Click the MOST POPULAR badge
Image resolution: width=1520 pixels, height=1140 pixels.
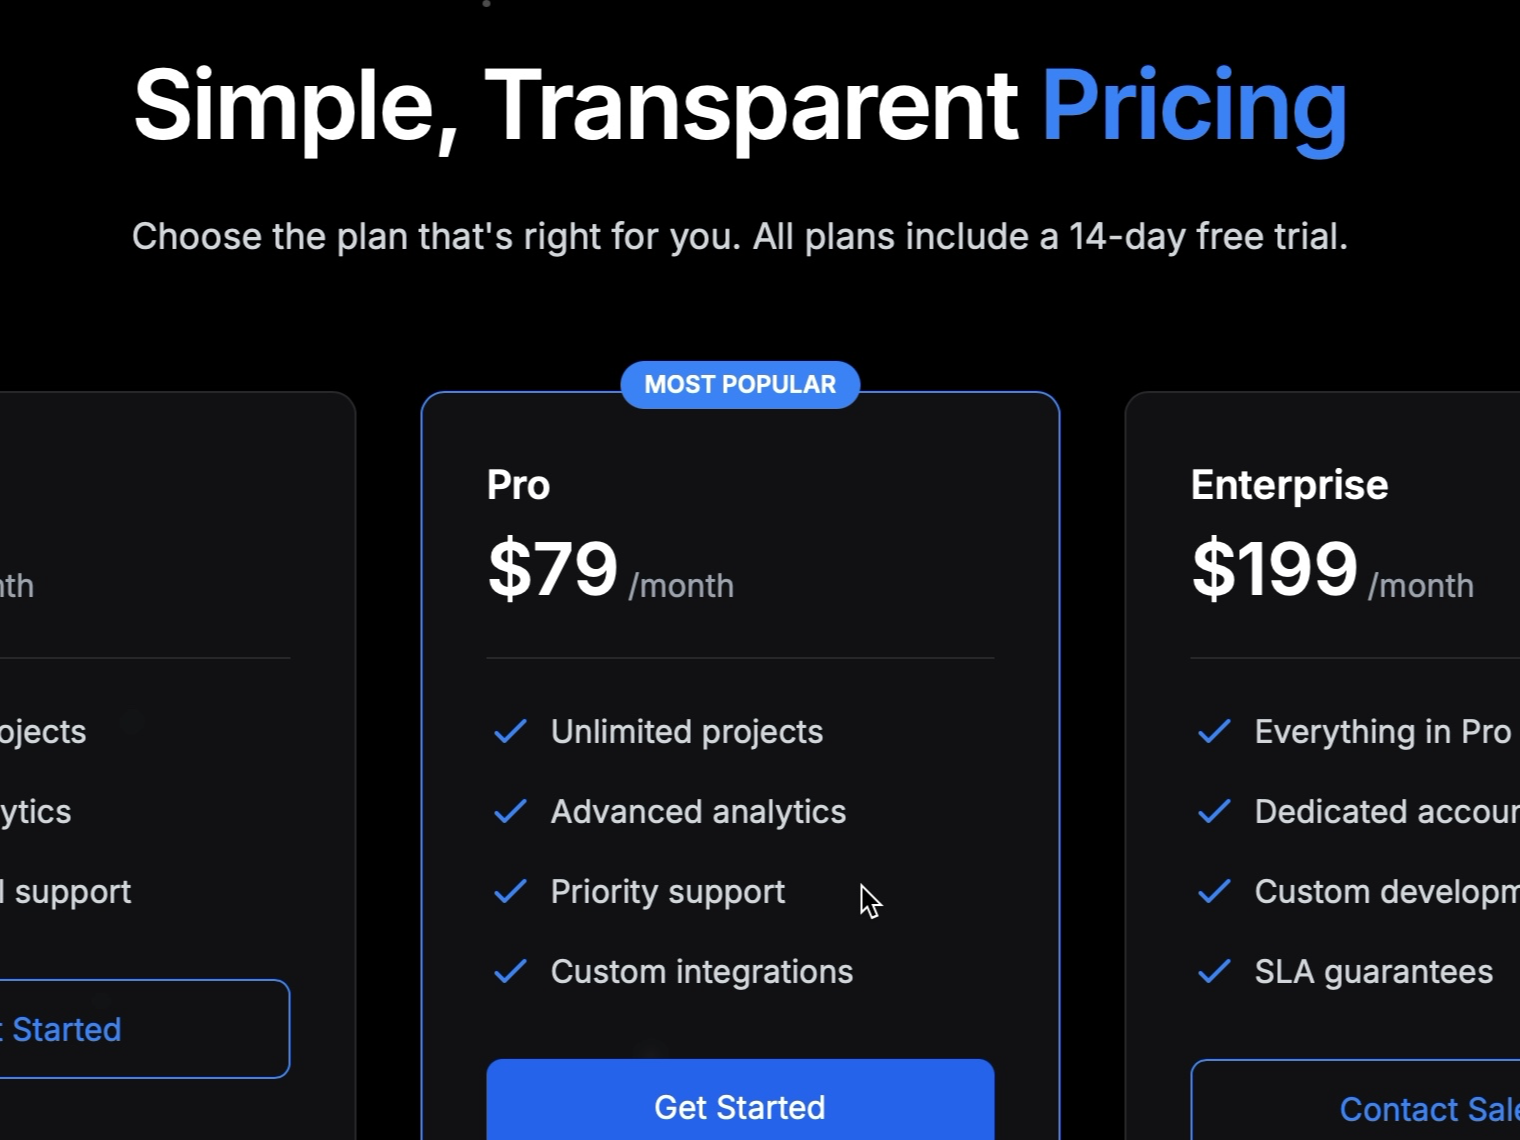click(x=739, y=384)
